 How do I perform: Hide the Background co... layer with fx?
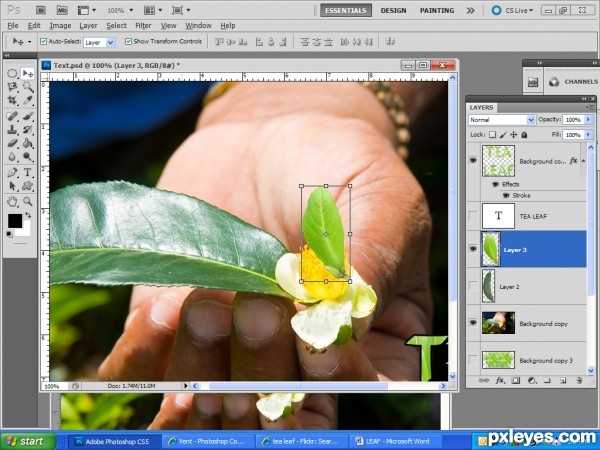point(473,160)
